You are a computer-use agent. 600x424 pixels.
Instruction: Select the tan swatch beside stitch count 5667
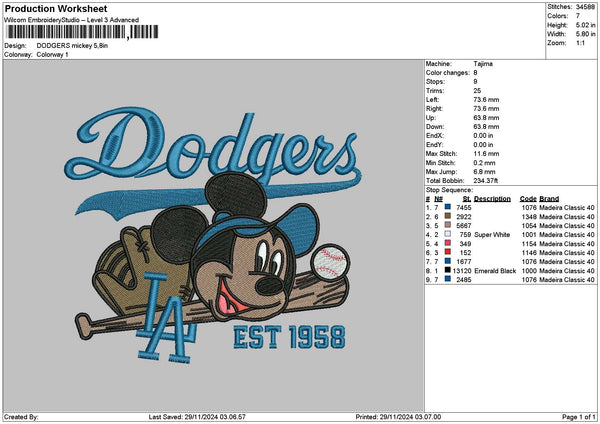(x=447, y=225)
